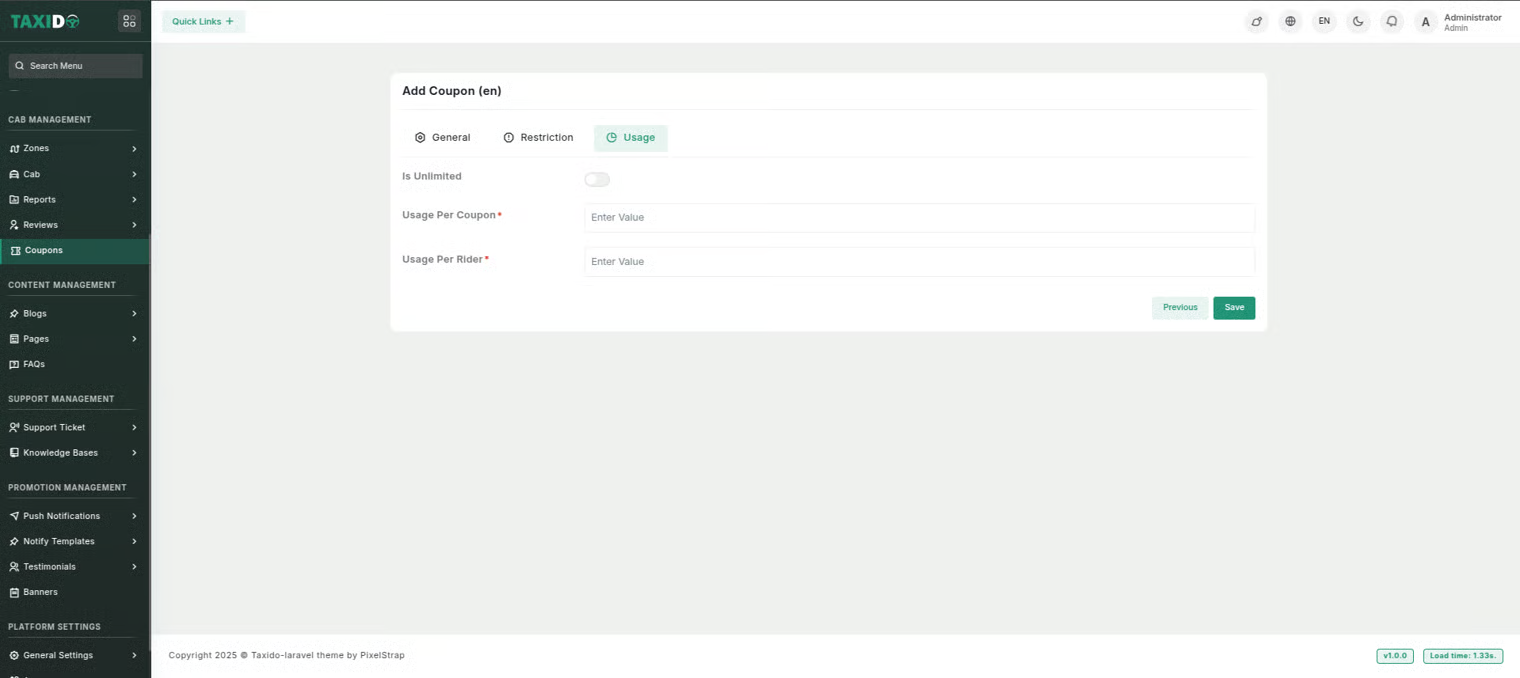Expand the Zones menu chevron
Viewport: 1520px width, 678px height.
[x=134, y=149]
